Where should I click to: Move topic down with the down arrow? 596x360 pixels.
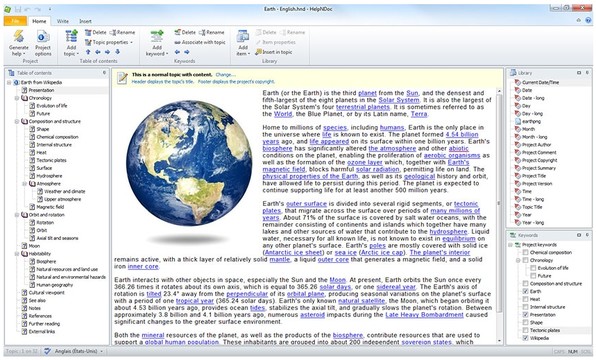click(x=117, y=52)
